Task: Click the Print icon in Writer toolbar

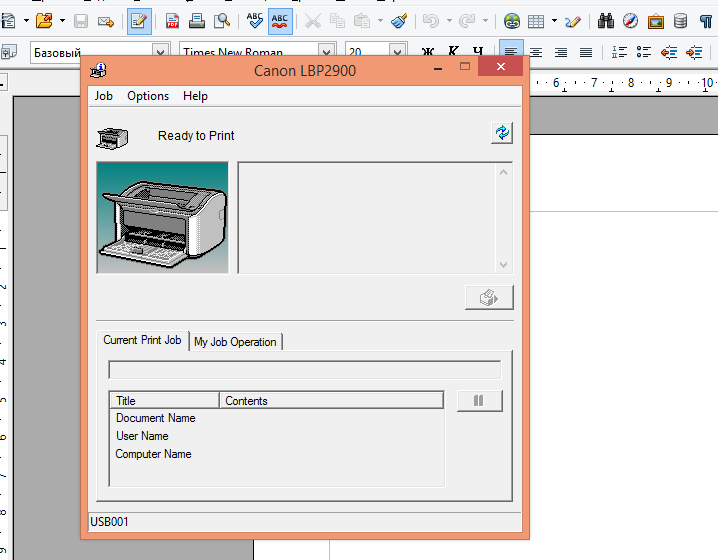Action: pyautogui.click(x=197, y=21)
